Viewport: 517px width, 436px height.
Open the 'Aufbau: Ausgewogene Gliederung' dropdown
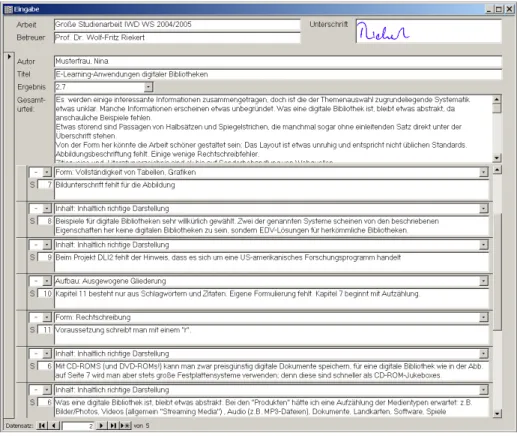click(x=483, y=281)
